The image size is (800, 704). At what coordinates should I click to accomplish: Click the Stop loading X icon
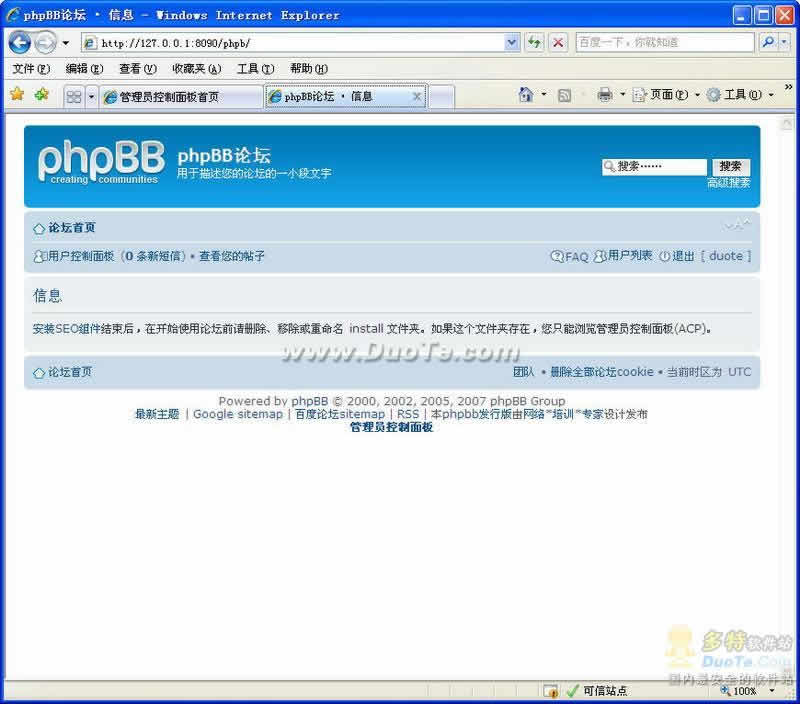[x=558, y=43]
